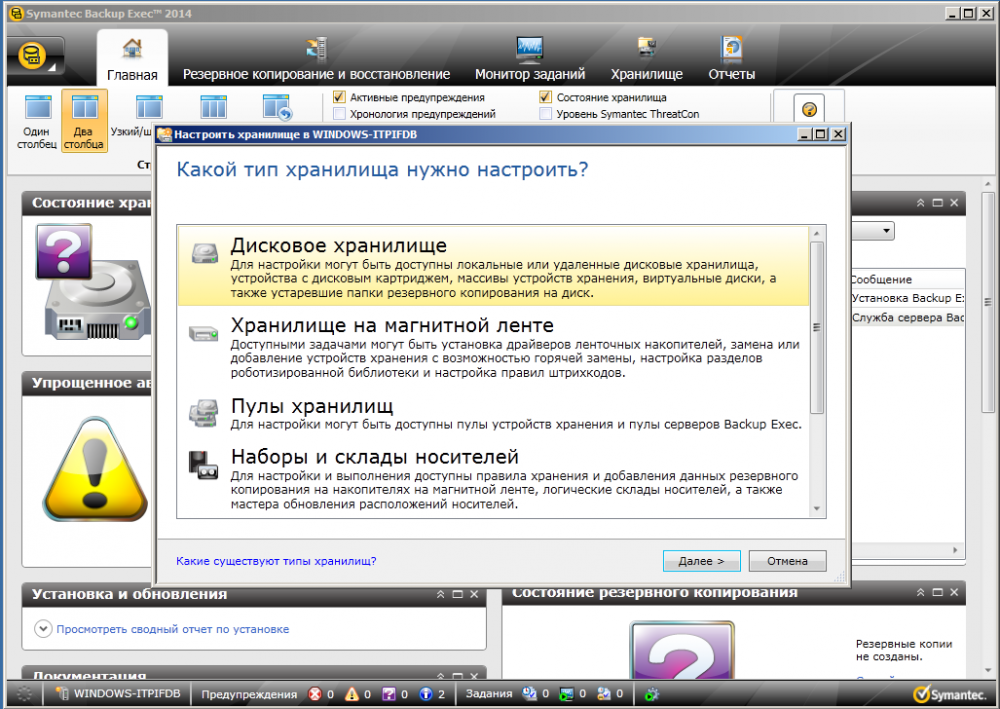Open the Backup Exec application button menu
Image resolution: width=1000 pixels, height=709 pixels.
click(35, 58)
